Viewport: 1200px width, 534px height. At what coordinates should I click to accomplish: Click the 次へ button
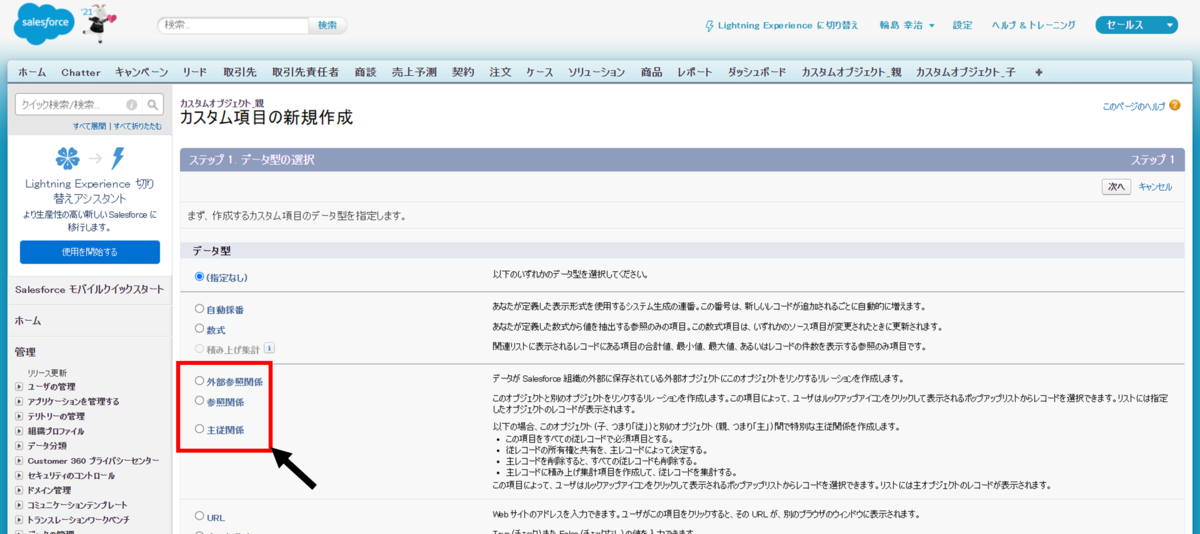point(1117,186)
